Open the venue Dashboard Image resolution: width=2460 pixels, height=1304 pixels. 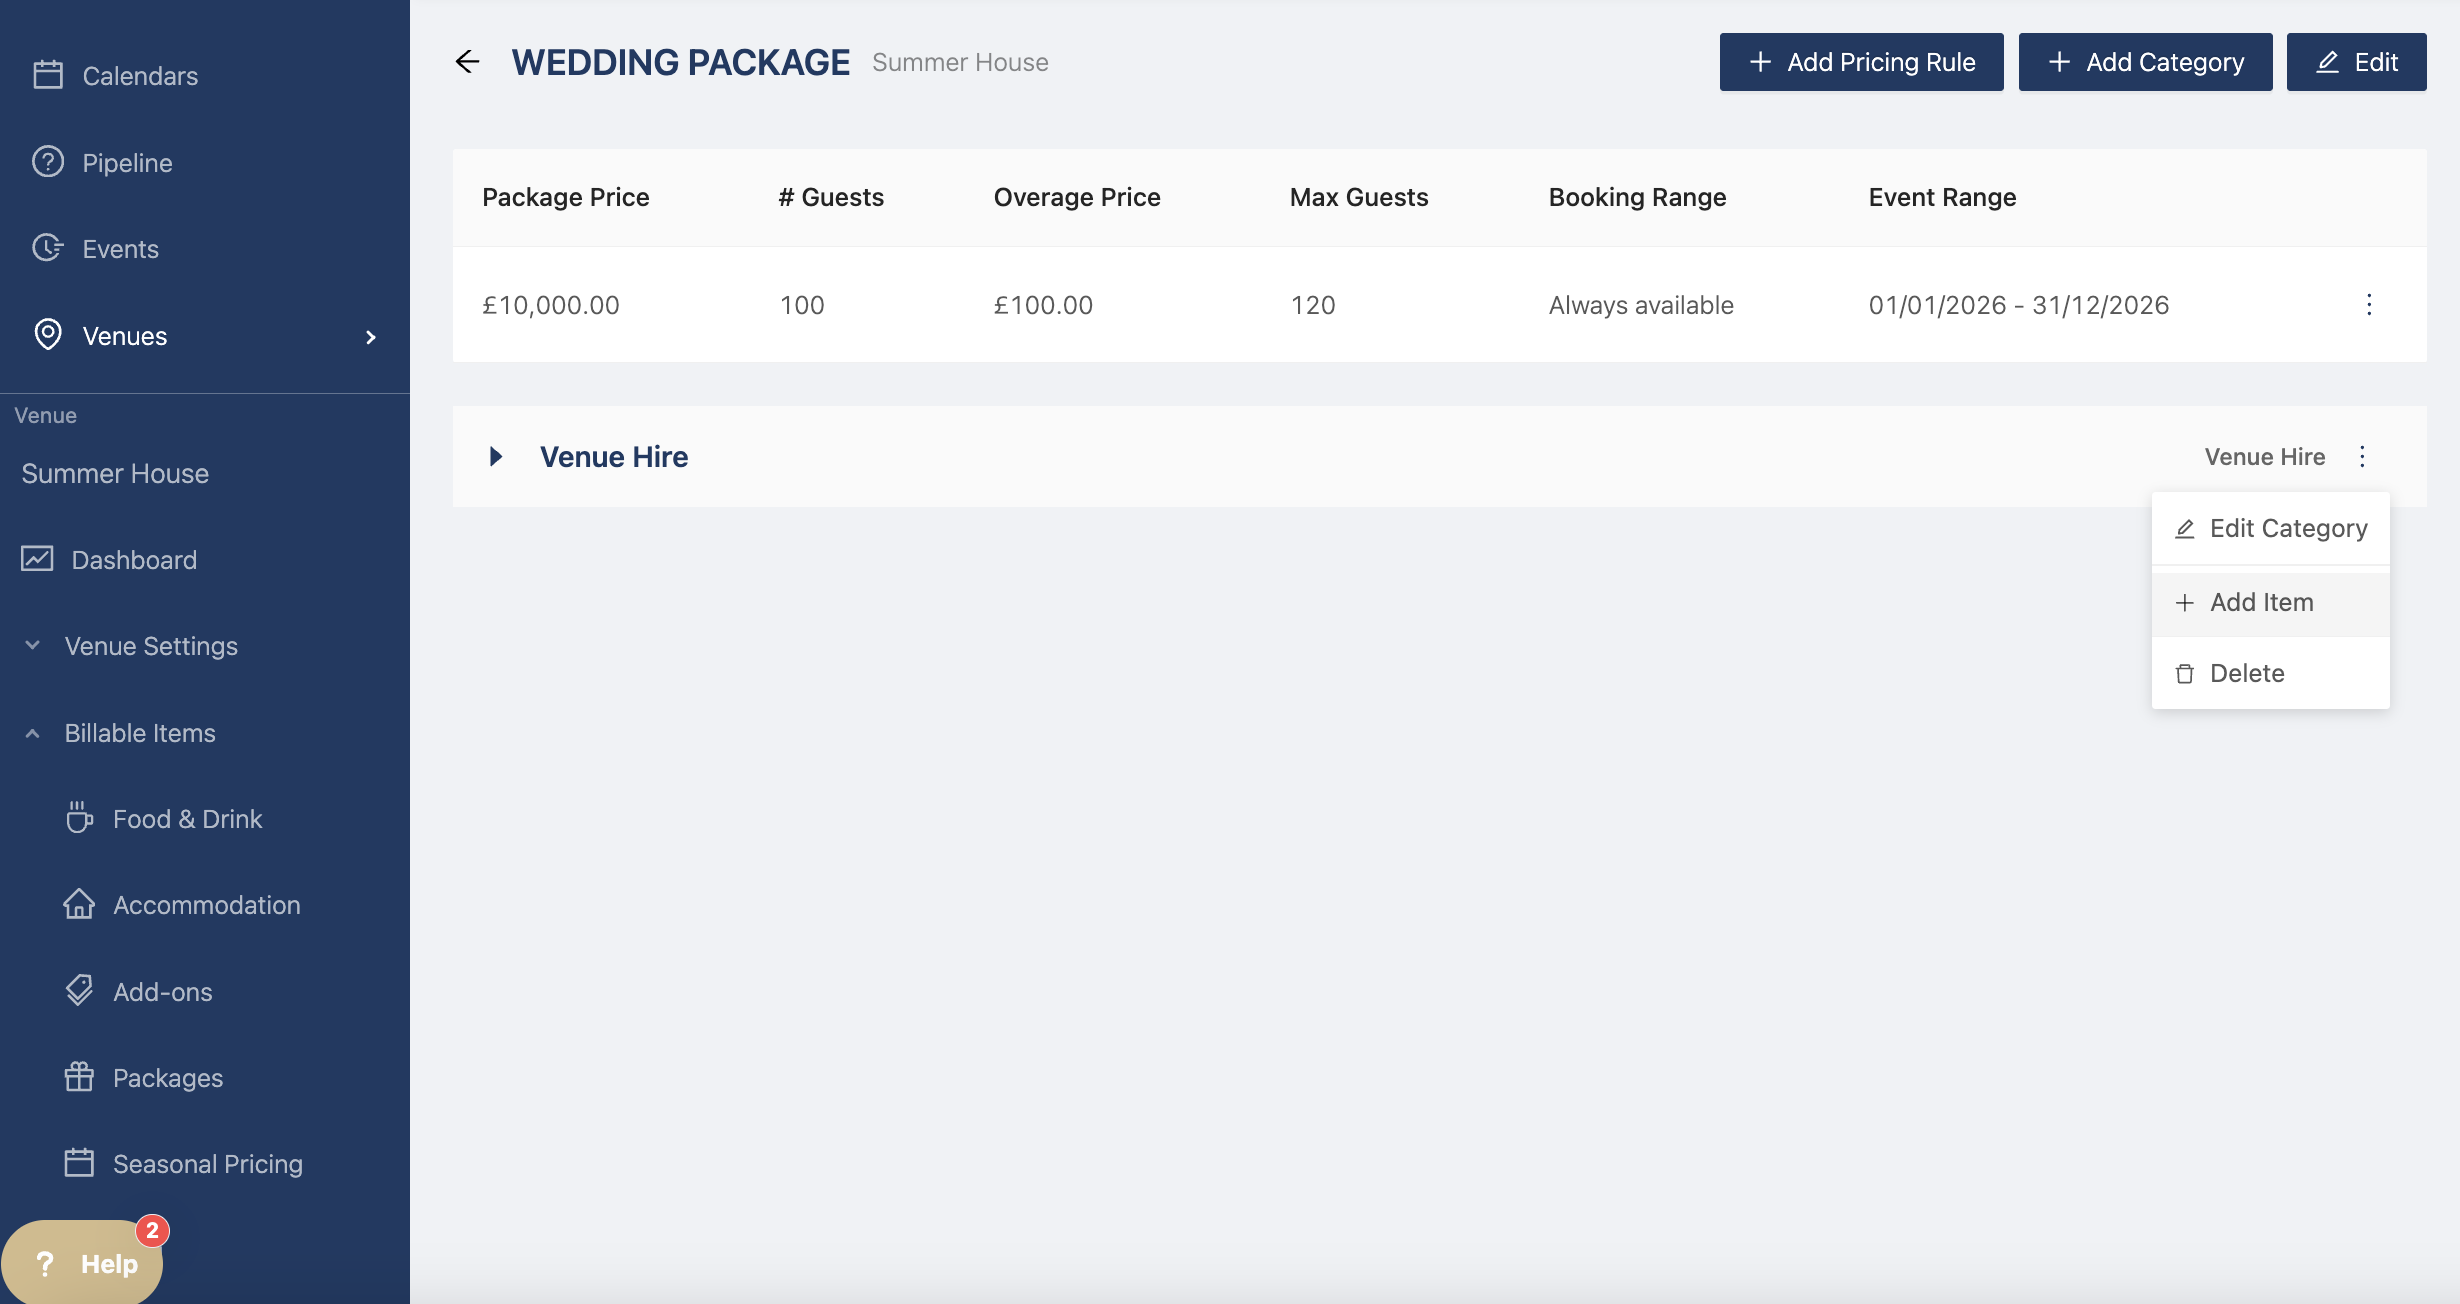coord(133,560)
